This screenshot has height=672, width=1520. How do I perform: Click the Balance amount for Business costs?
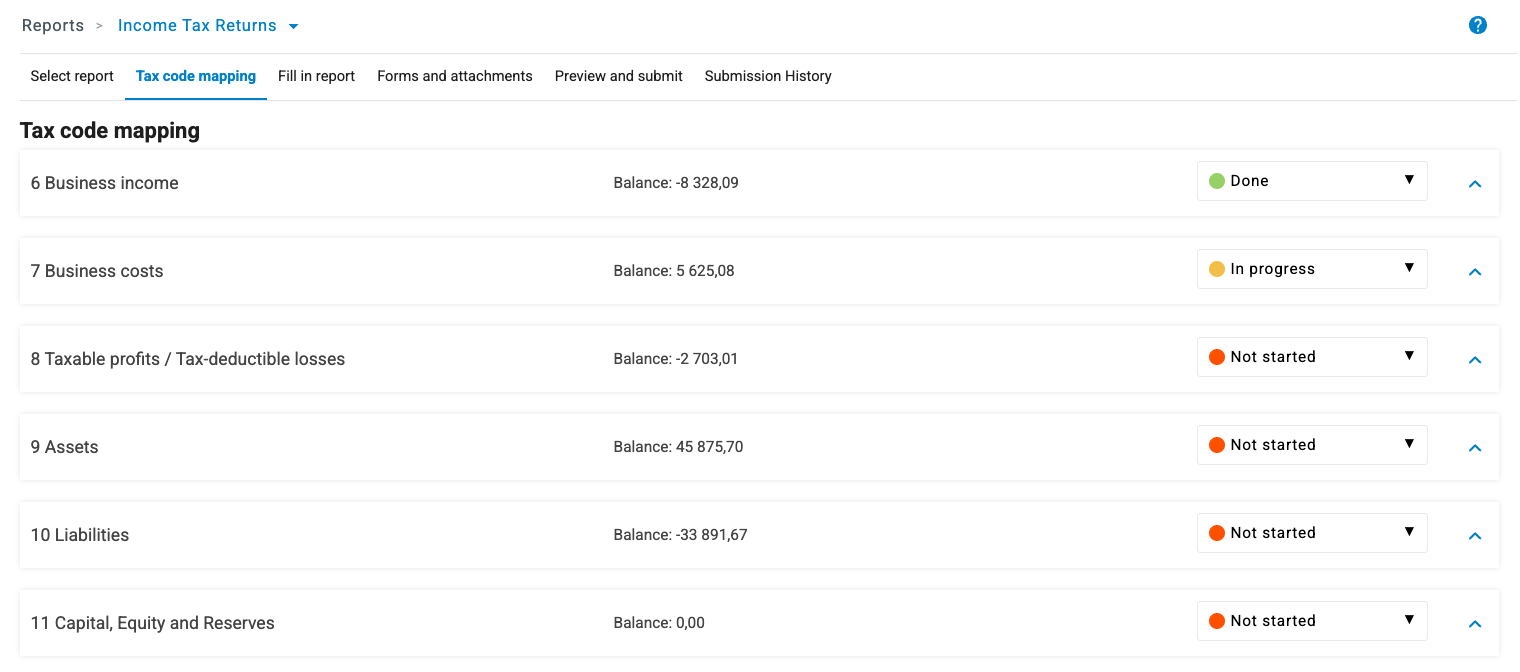click(x=674, y=270)
